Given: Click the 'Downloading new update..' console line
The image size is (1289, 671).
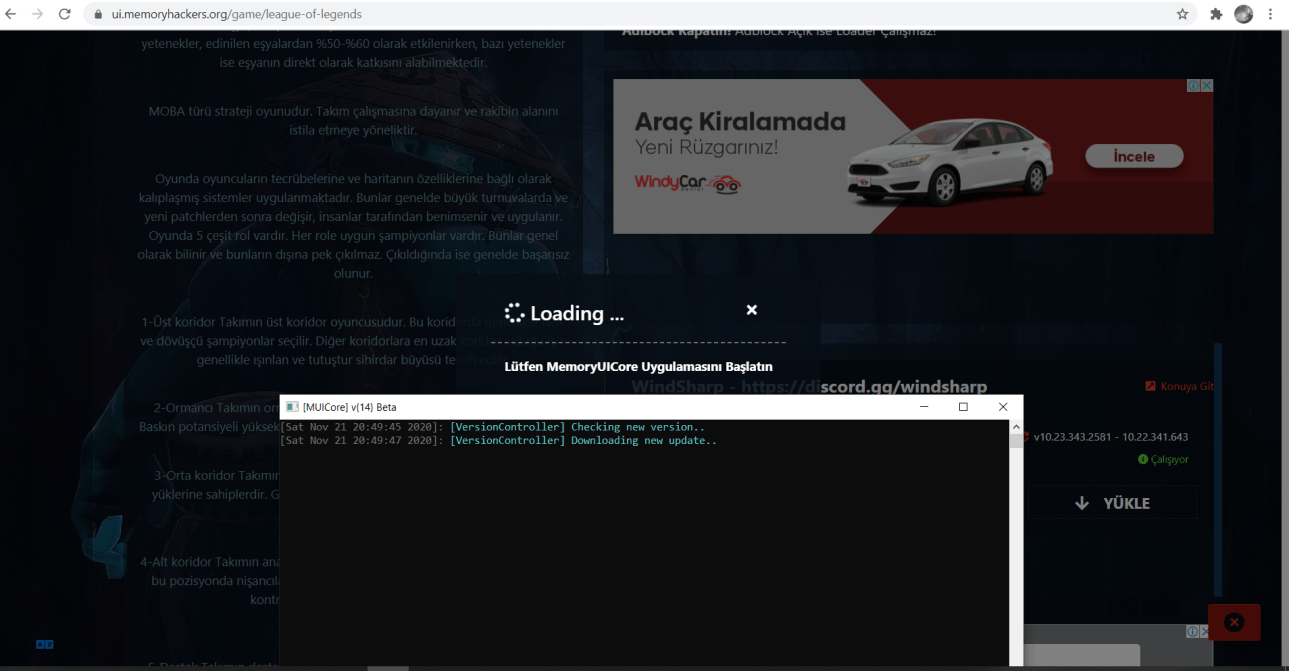Looking at the screenshot, I should 498,440.
